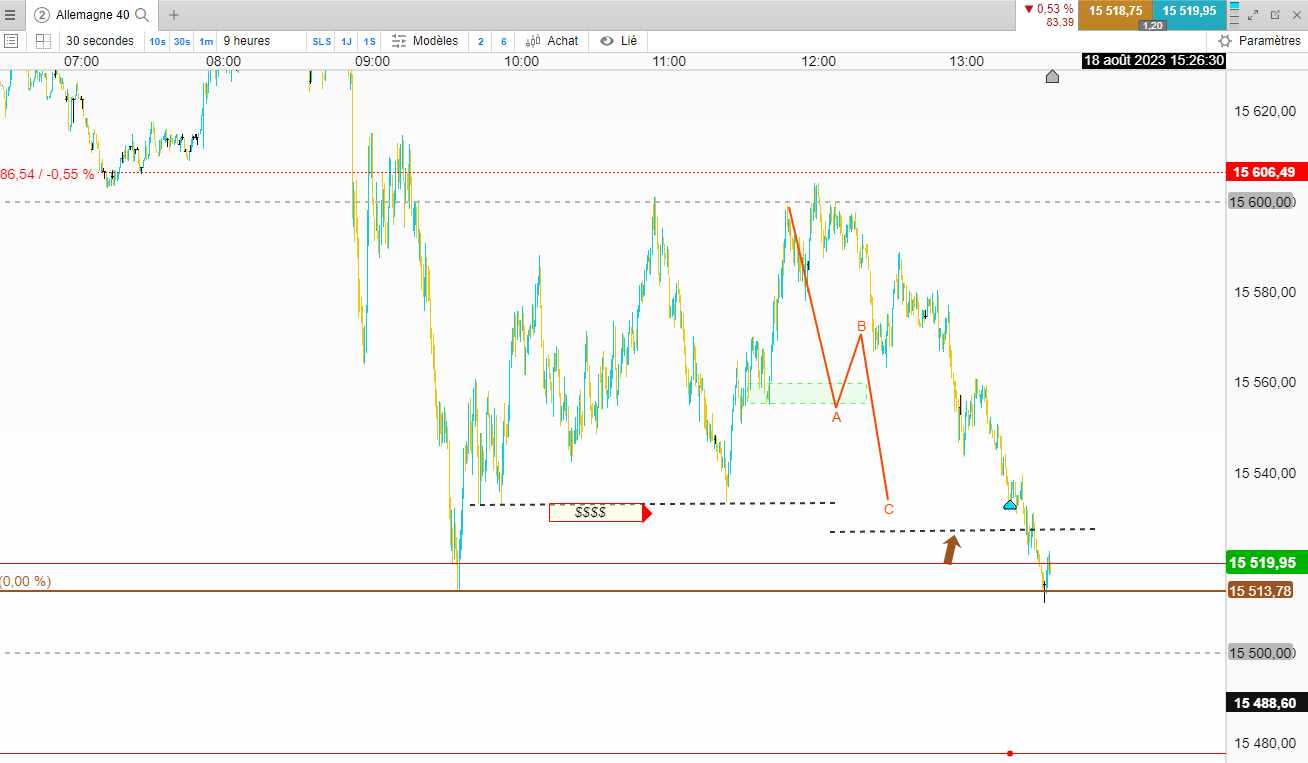Open the list view icon

[11, 41]
